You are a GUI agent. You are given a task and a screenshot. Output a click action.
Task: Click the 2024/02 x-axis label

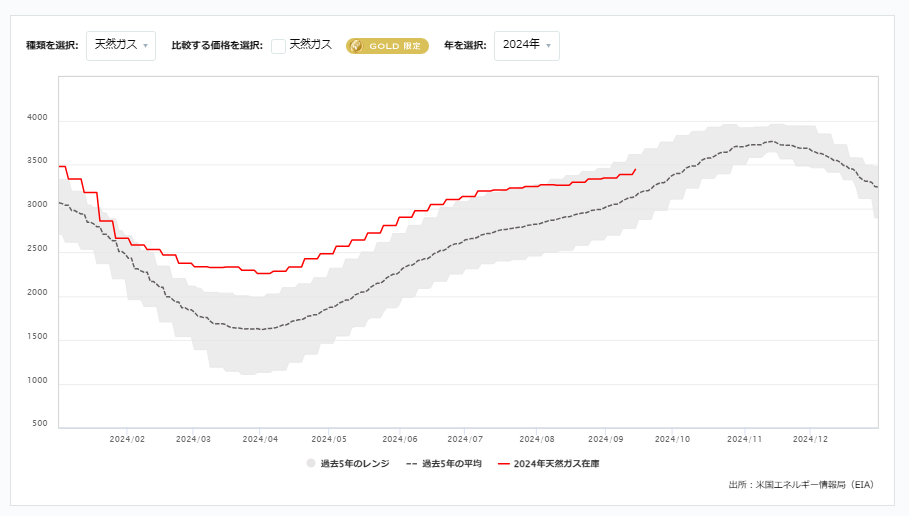pos(127,439)
